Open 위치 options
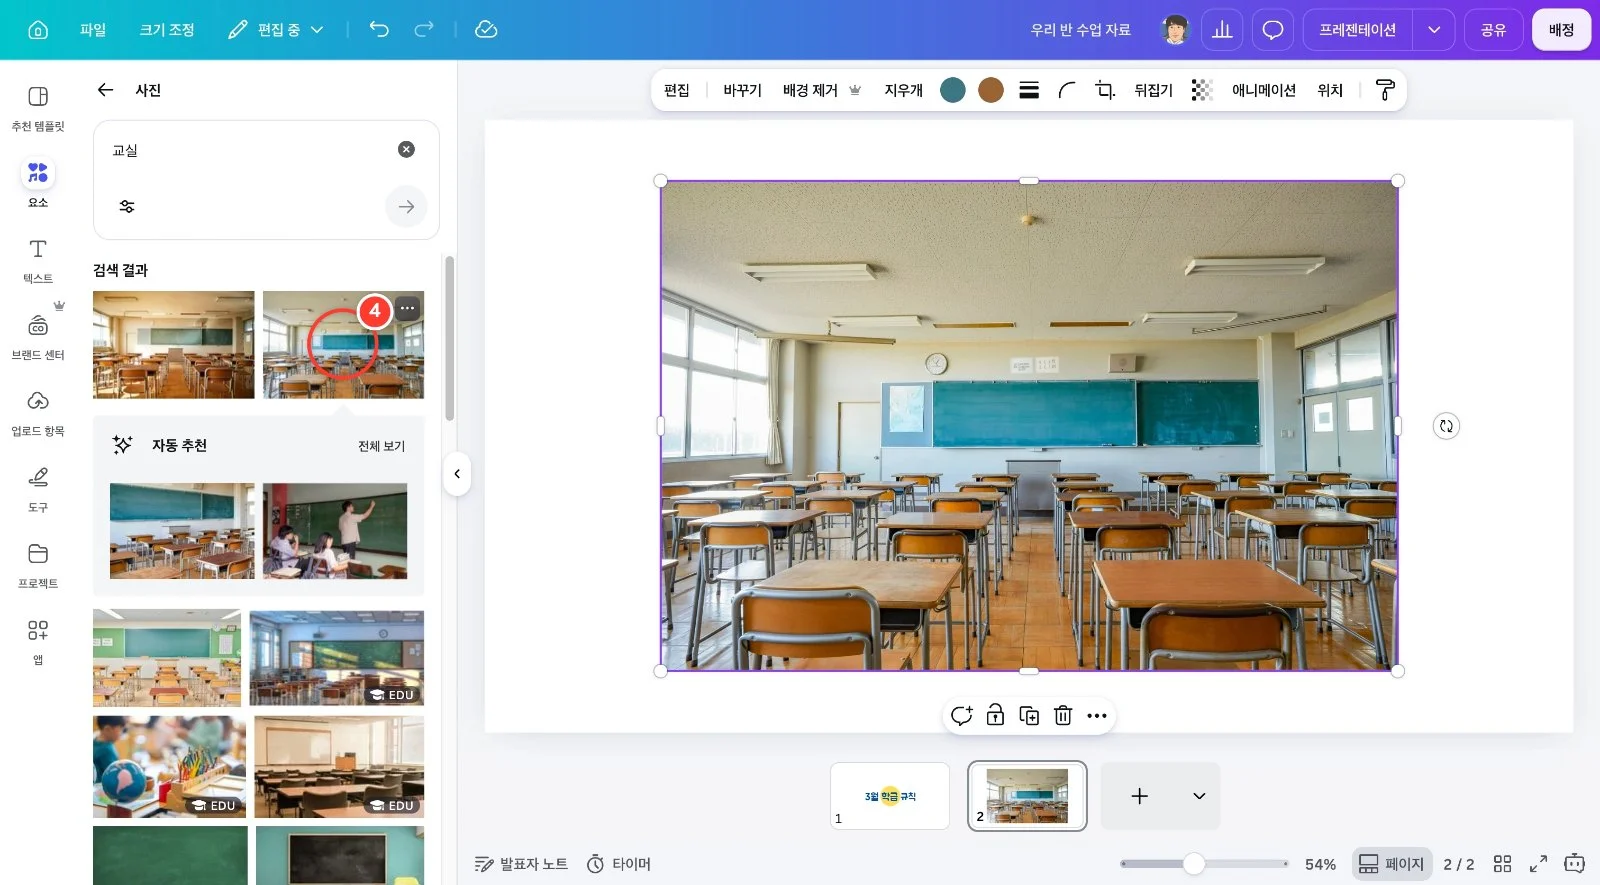The height and width of the screenshot is (885, 1600). 1330,90
